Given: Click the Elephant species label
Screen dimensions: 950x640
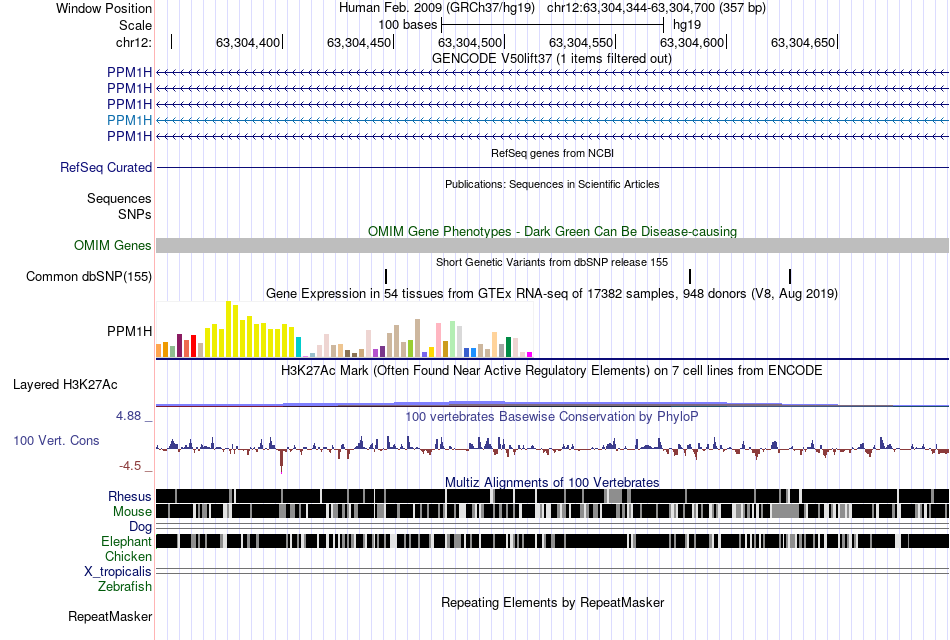Looking at the screenshot, I should point(126,542).
